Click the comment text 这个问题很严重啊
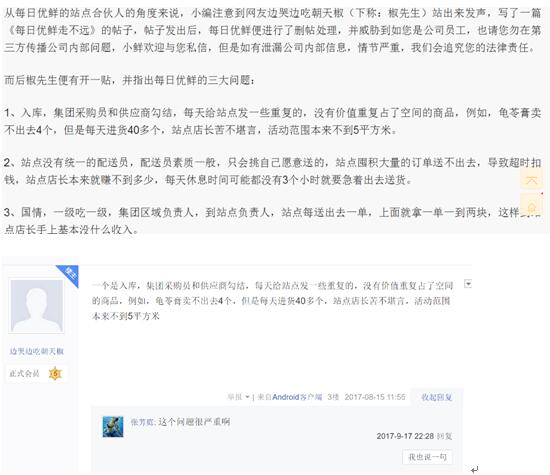Viewport: 550px width, 475px height. [x=194, y=422]
